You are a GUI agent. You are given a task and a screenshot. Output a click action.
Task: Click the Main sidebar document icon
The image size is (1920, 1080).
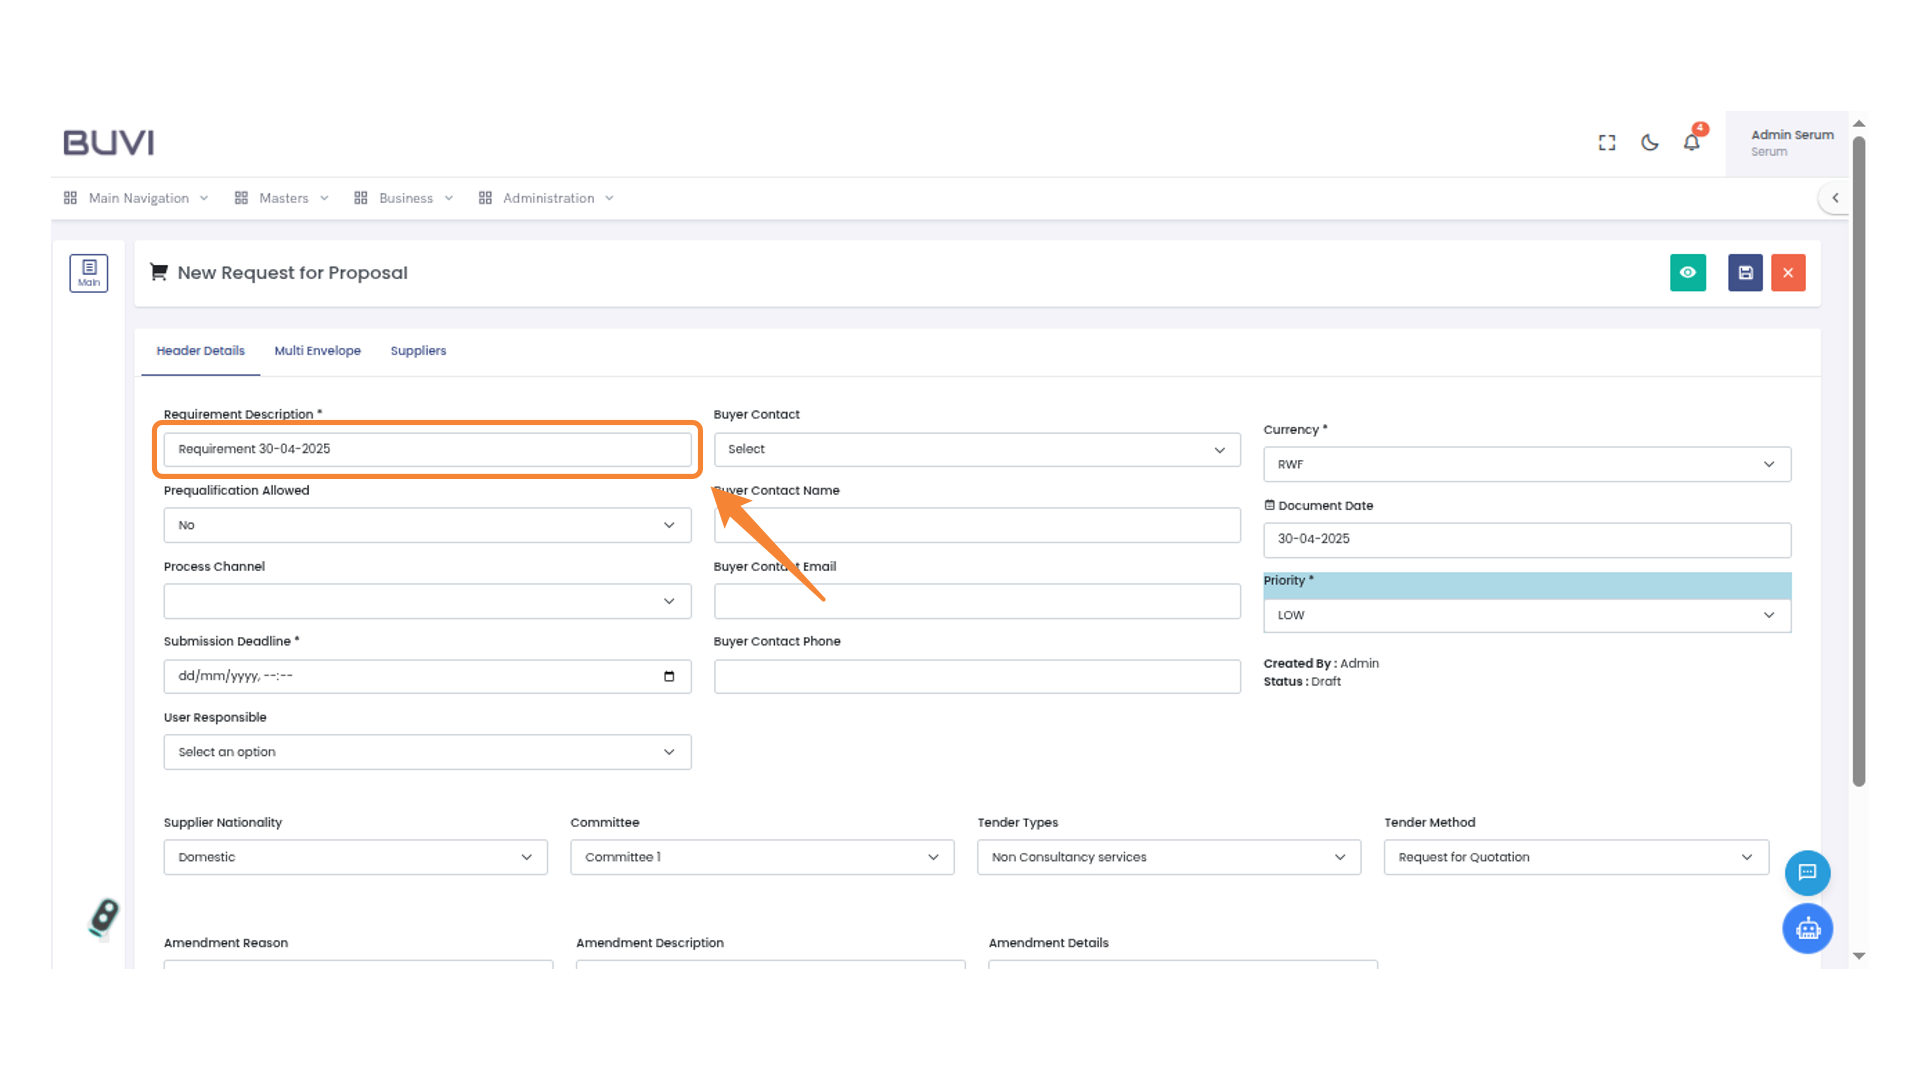(x=88, y=272)
